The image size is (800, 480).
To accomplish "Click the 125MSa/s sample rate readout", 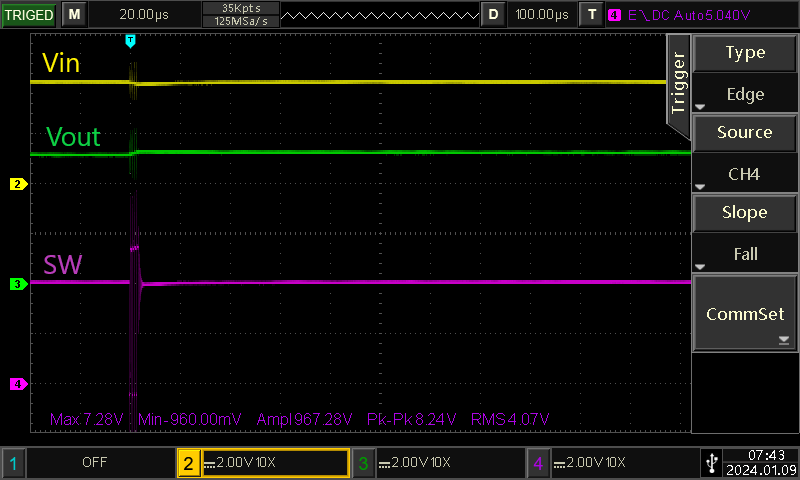I will (241, 21).
